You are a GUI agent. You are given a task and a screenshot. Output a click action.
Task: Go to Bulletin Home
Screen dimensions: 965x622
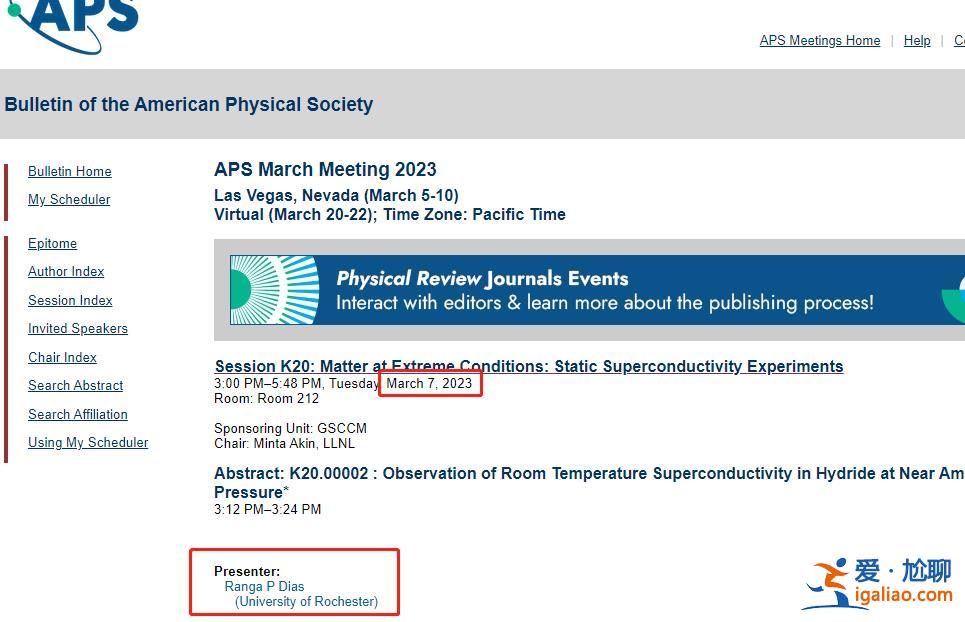point(69,172)
